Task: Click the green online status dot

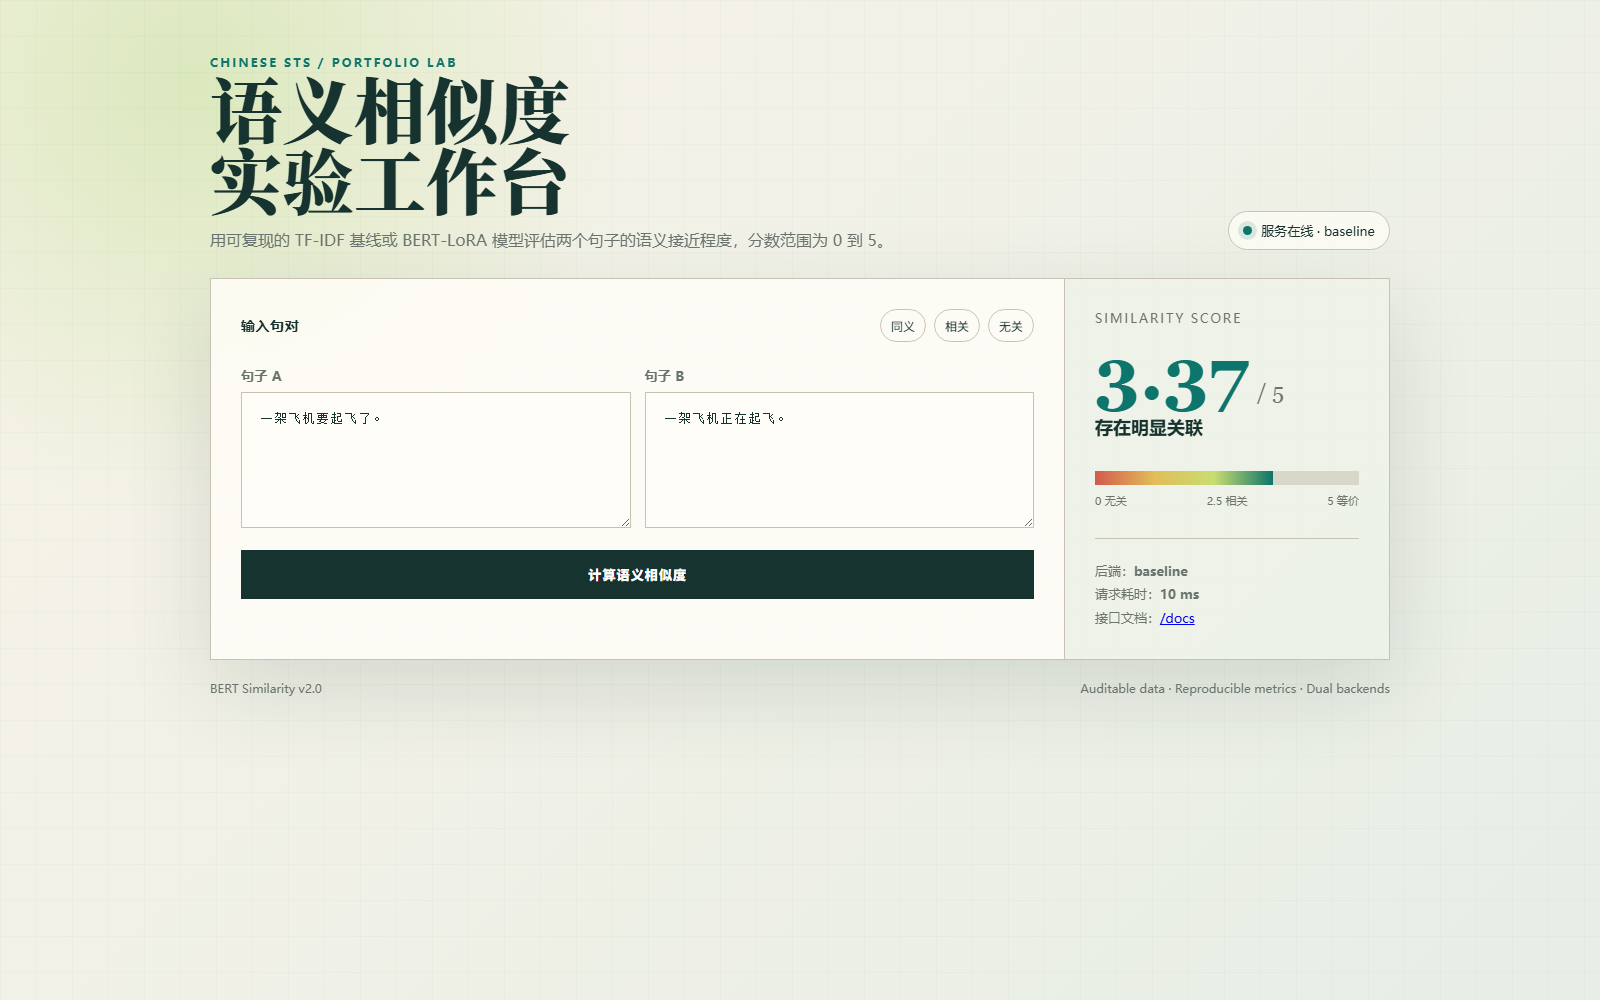Action: point(1247,231)
